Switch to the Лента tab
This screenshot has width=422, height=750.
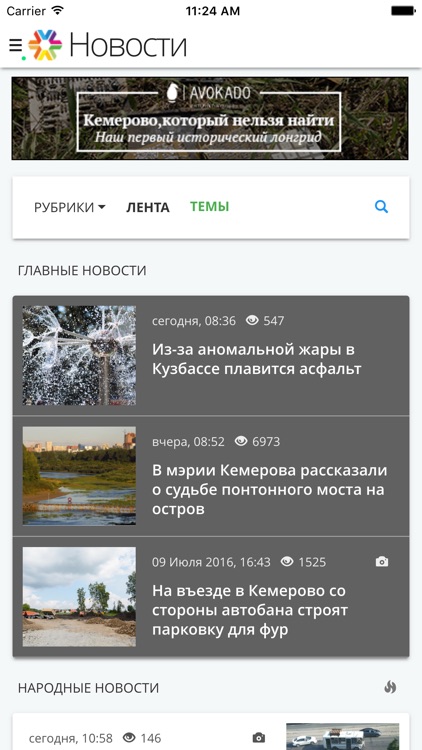[148, 208]
